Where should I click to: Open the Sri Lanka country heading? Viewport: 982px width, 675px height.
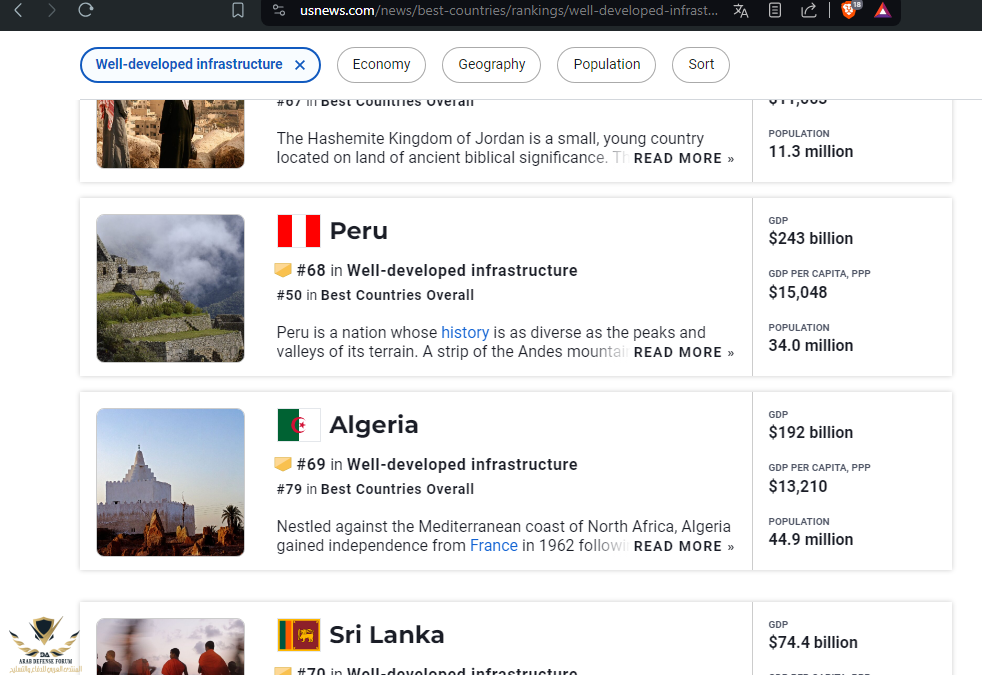pos(387,635)
